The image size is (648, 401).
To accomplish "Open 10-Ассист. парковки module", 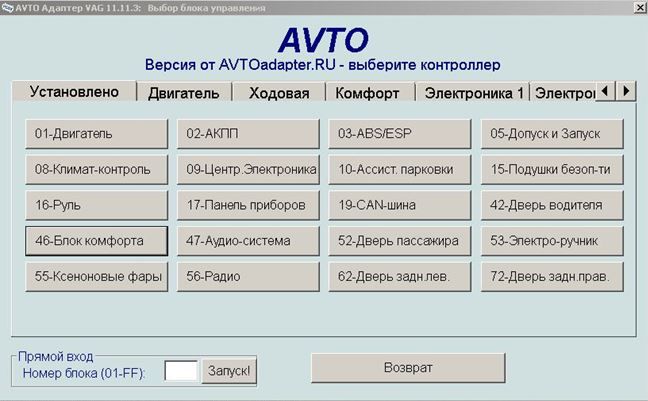I will (x=400, y=169).
